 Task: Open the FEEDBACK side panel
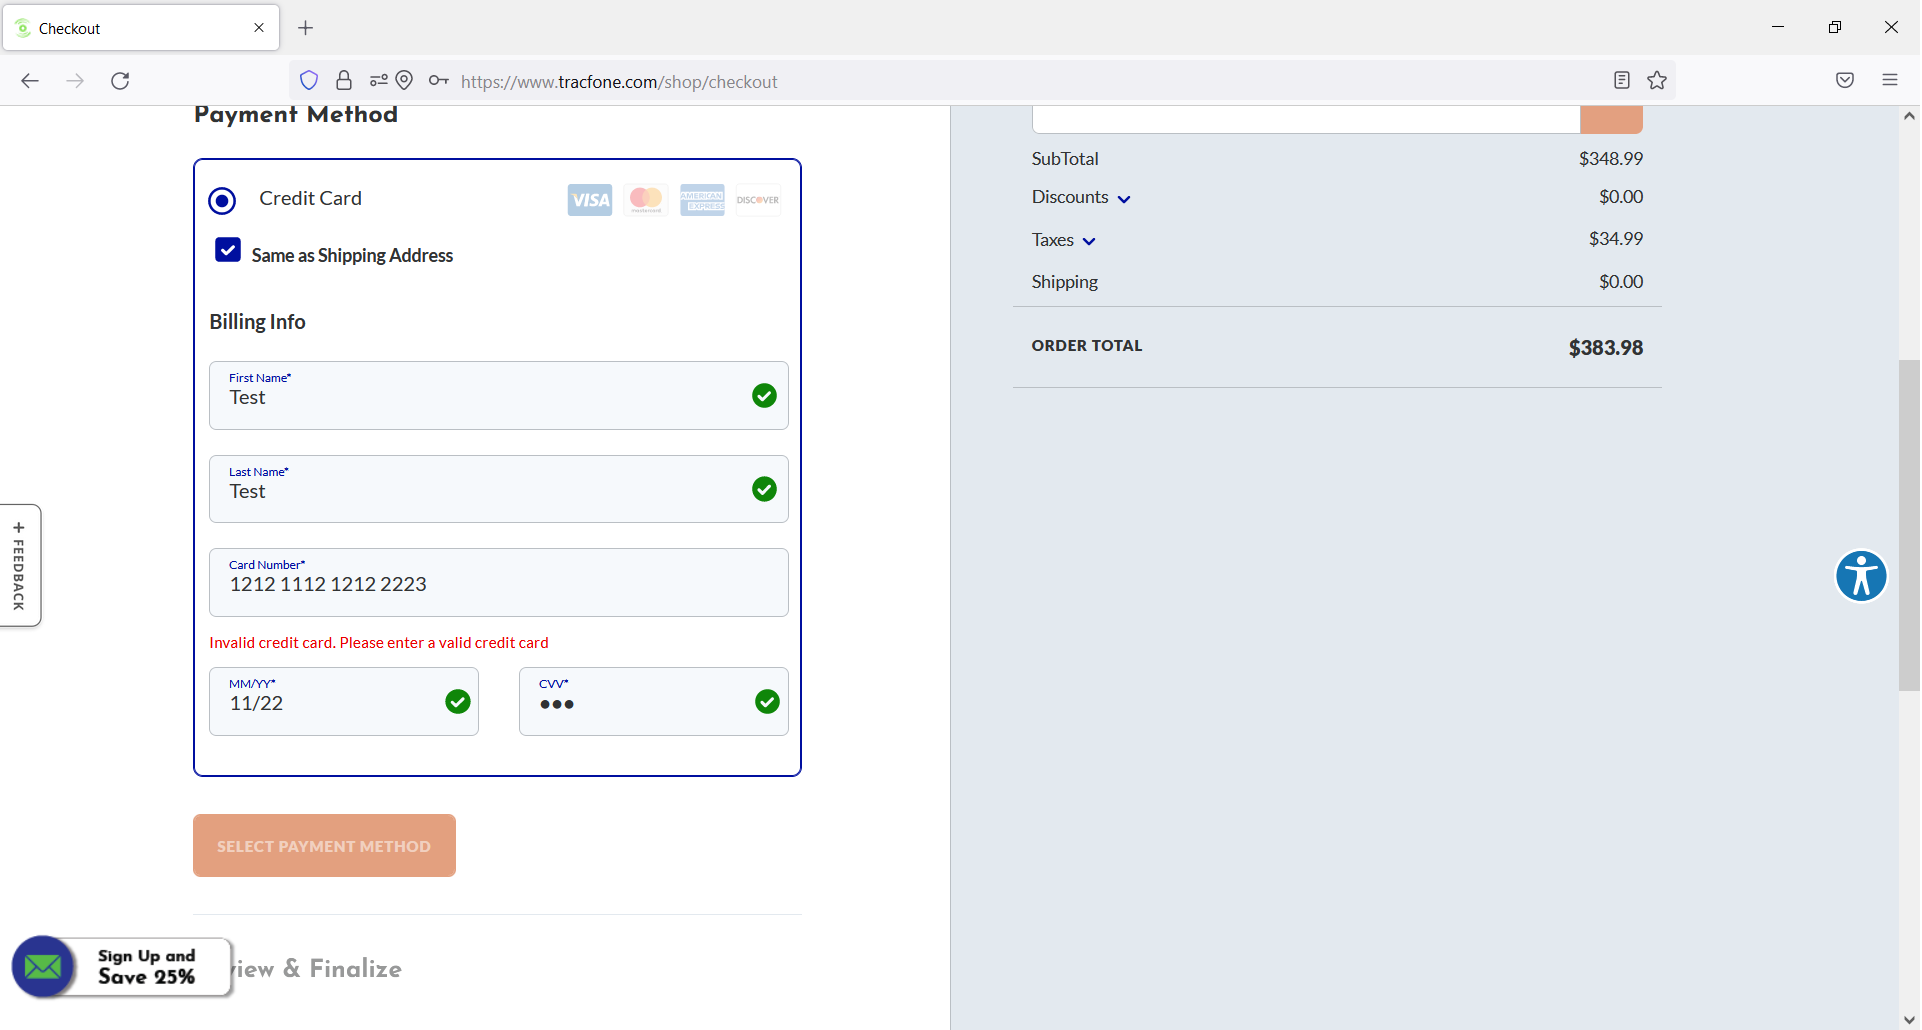[20, 565]
